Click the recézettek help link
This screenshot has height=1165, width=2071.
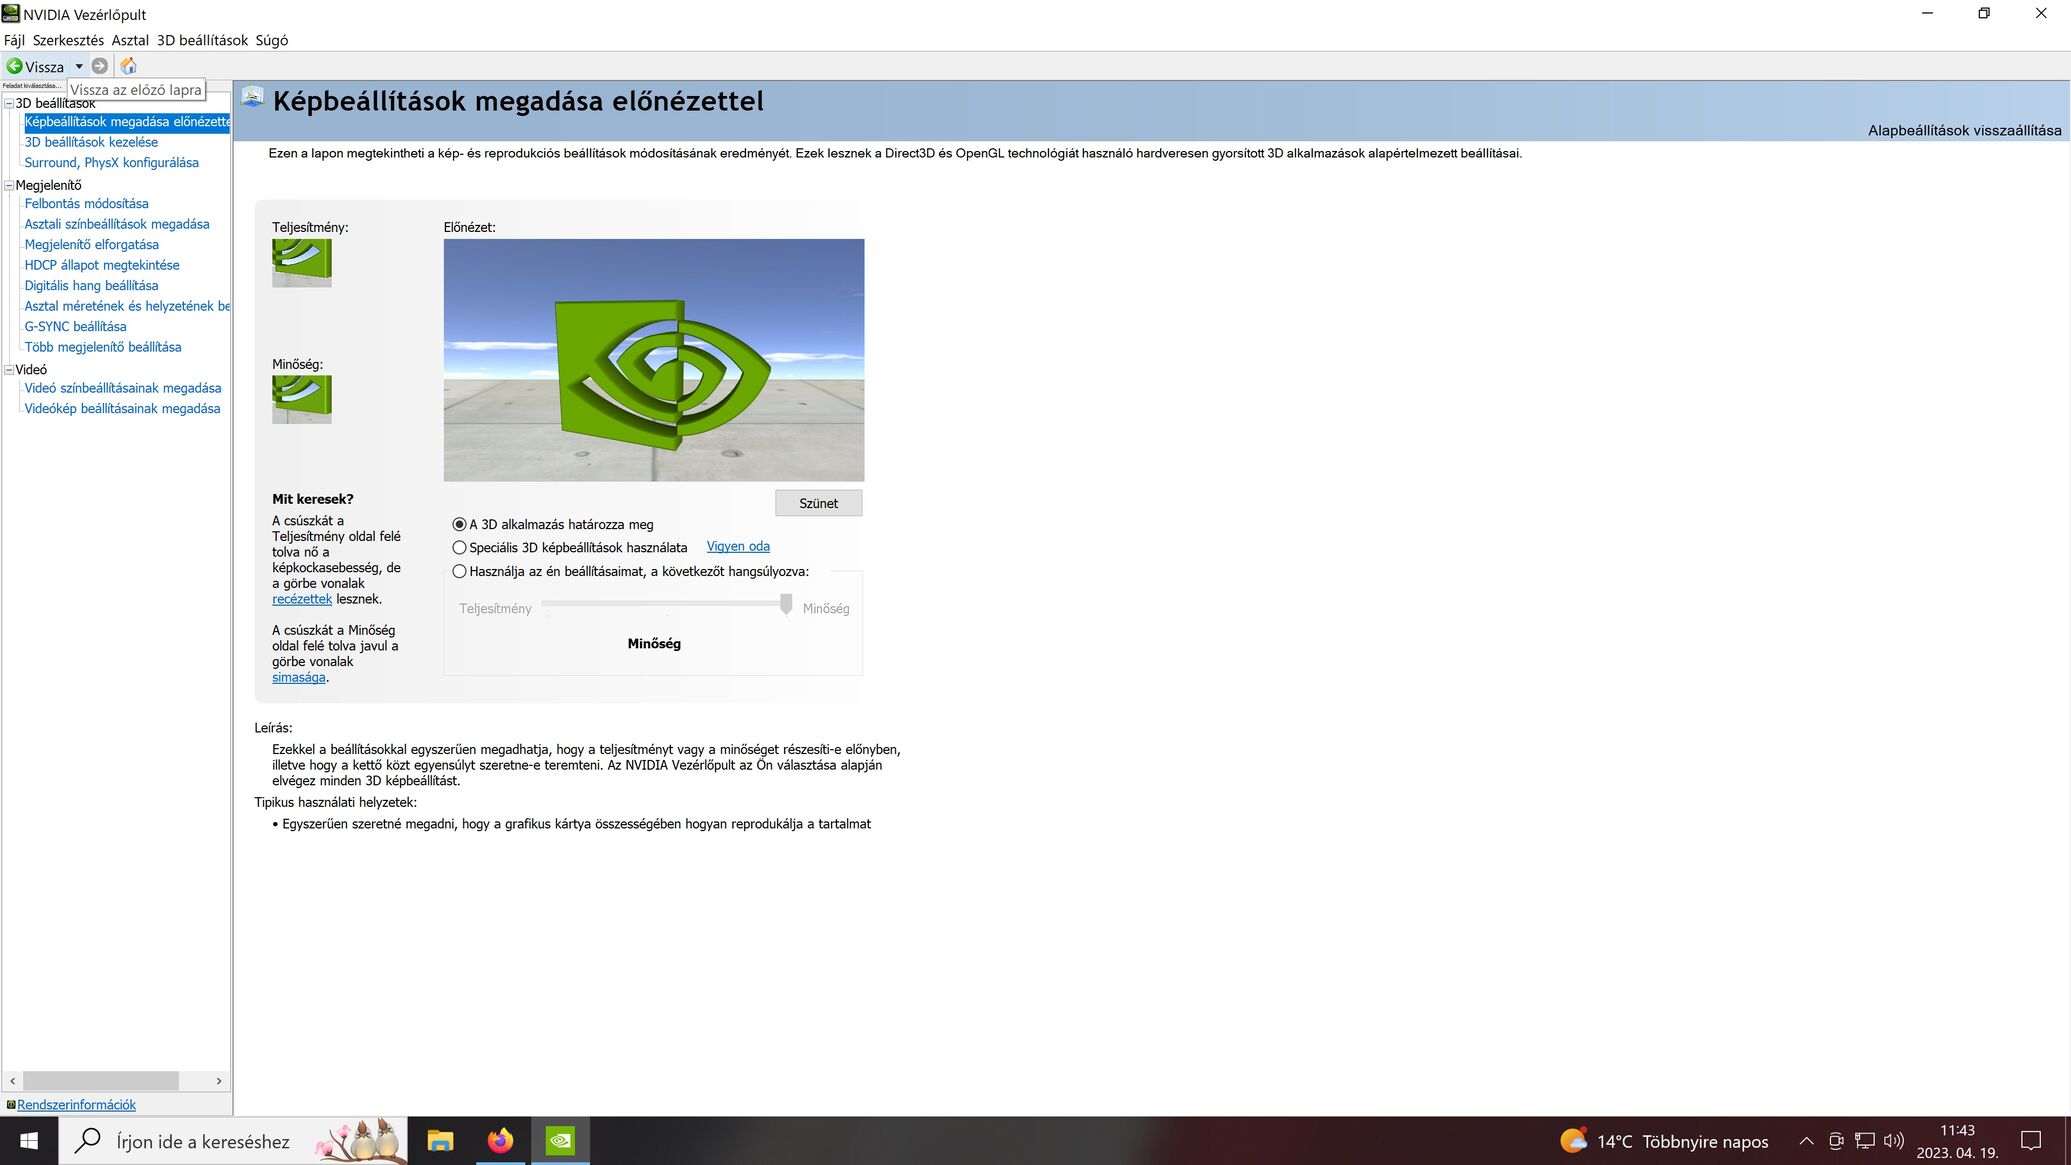(x=302, y=599)
